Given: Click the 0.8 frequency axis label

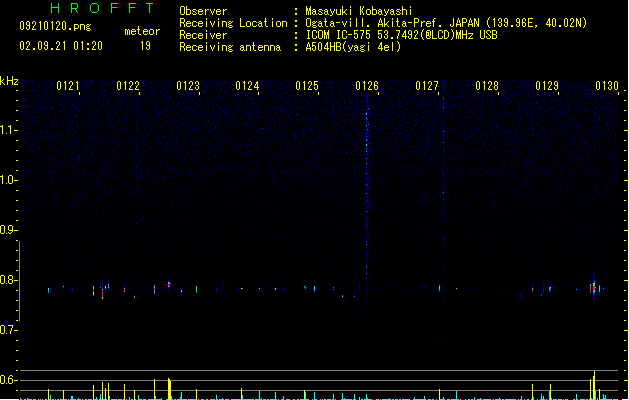Looking at the screenshot, I should 8,280.
